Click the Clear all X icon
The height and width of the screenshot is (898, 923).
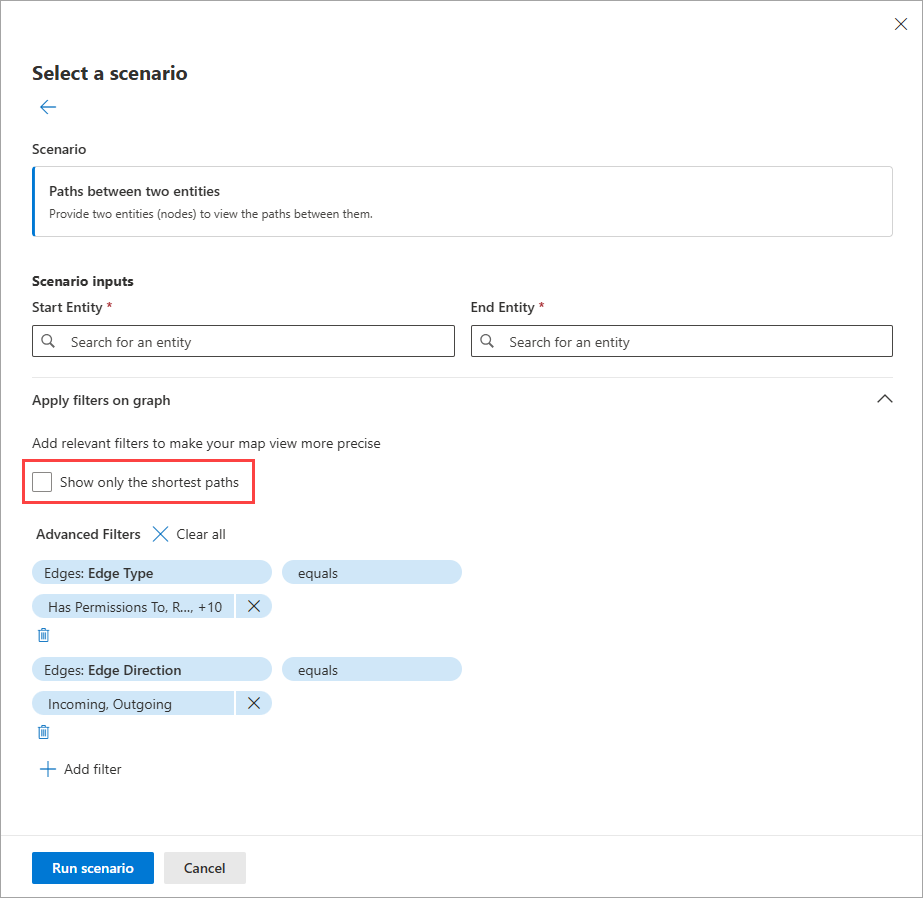coord(161,534)
